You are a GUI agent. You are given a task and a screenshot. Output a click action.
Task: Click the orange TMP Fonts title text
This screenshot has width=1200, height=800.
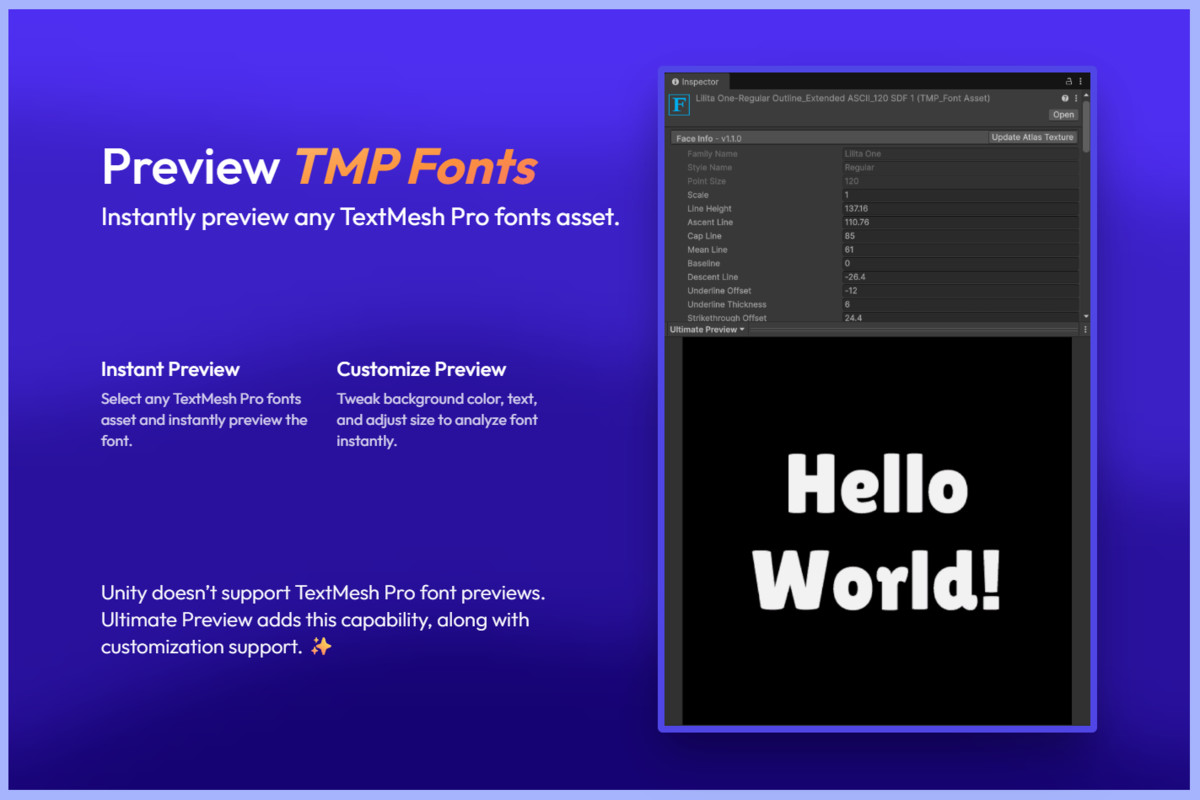[415, 167]
